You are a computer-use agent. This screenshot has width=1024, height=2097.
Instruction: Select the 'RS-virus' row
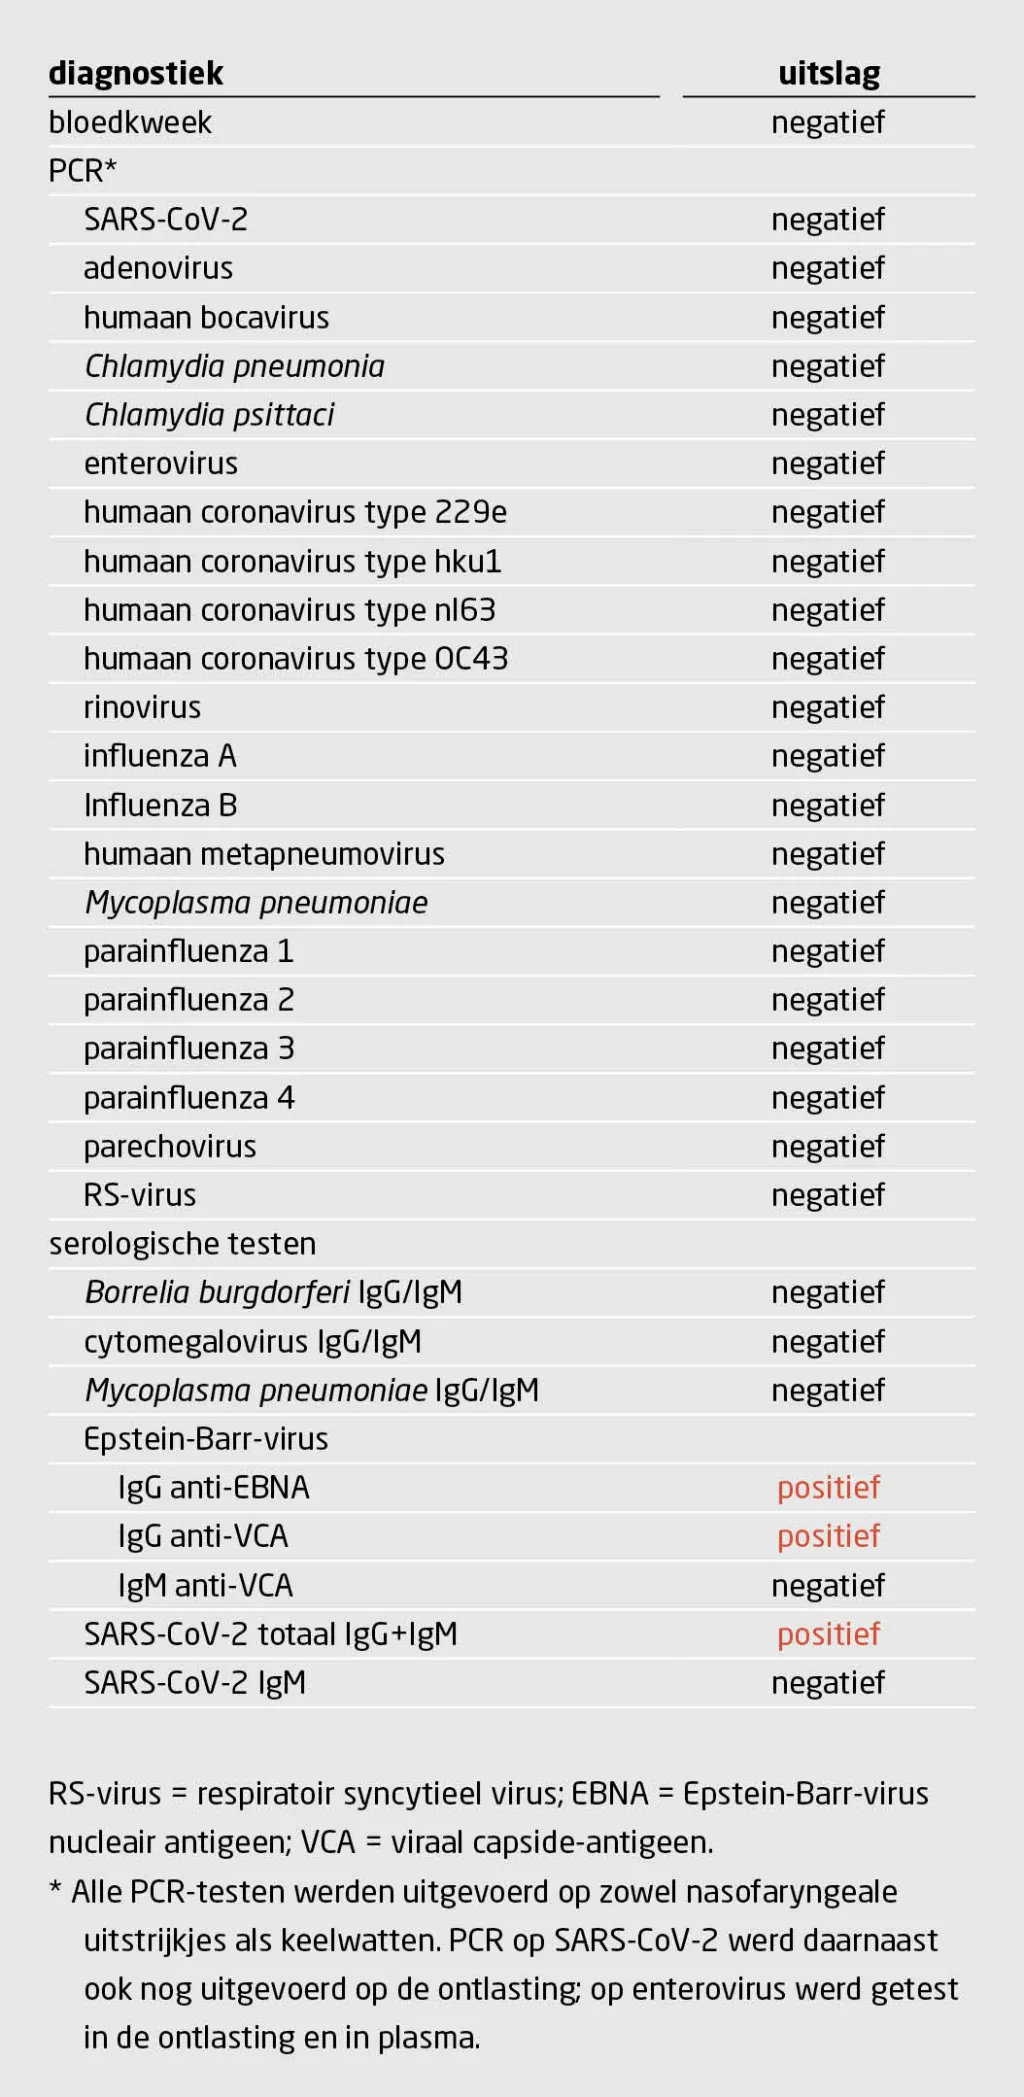[x=512, y=1195]
